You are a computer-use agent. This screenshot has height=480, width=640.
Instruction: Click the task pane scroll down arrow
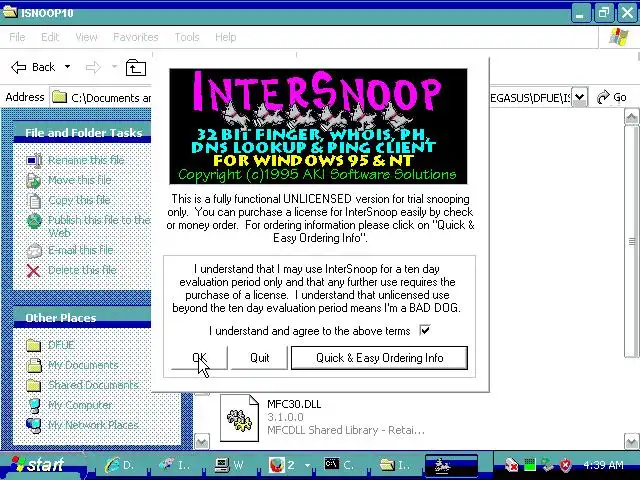[x=202, y=442]
